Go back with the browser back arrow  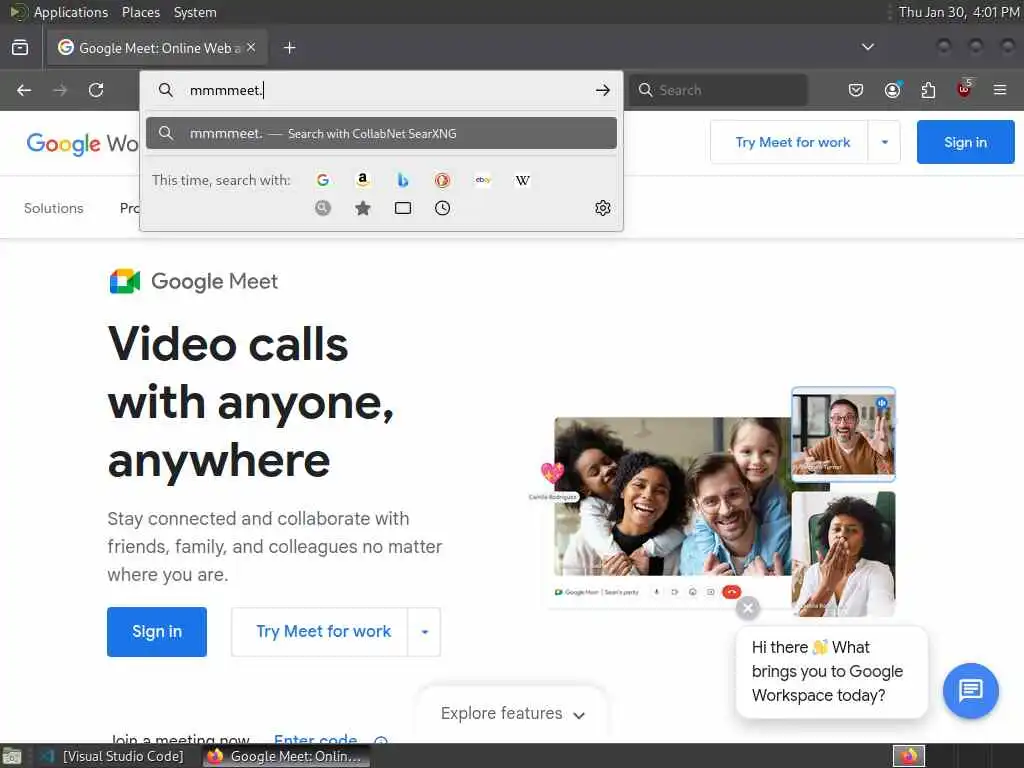pos(24,90)
